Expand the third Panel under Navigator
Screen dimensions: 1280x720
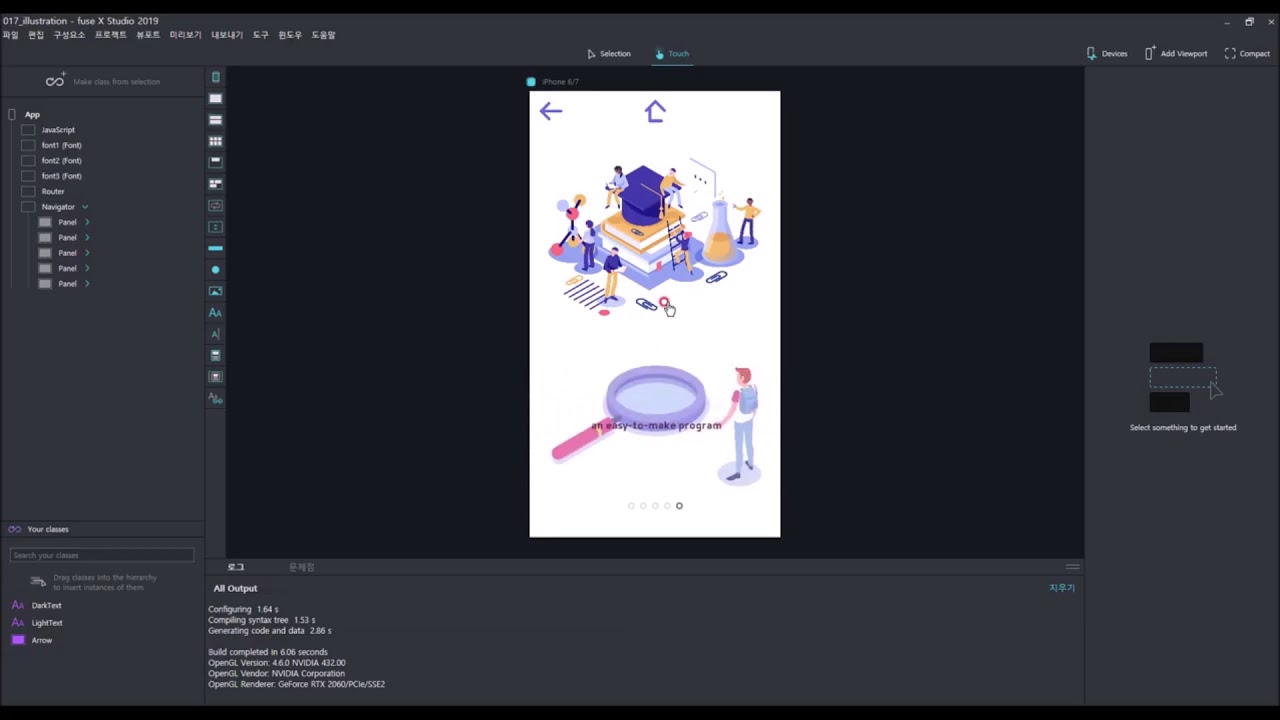pyautogui.click(x=87, y=253)
